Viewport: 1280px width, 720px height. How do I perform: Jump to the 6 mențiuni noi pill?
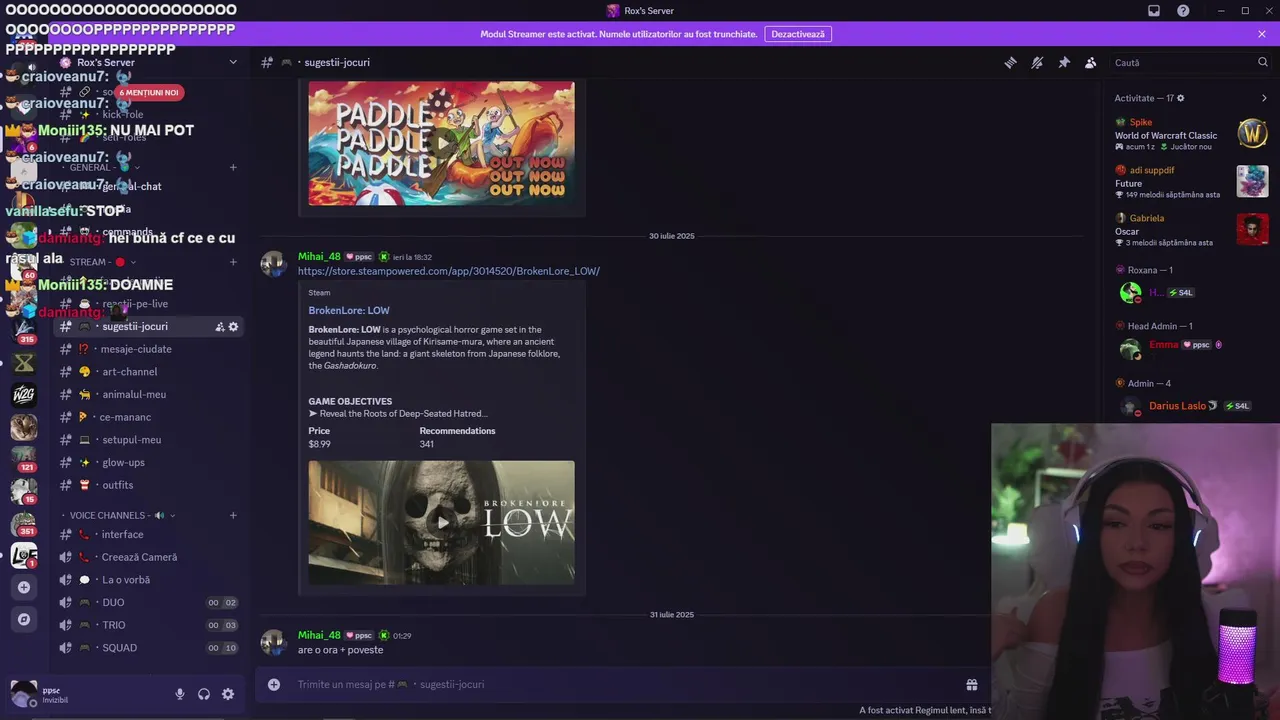point(148,92)
